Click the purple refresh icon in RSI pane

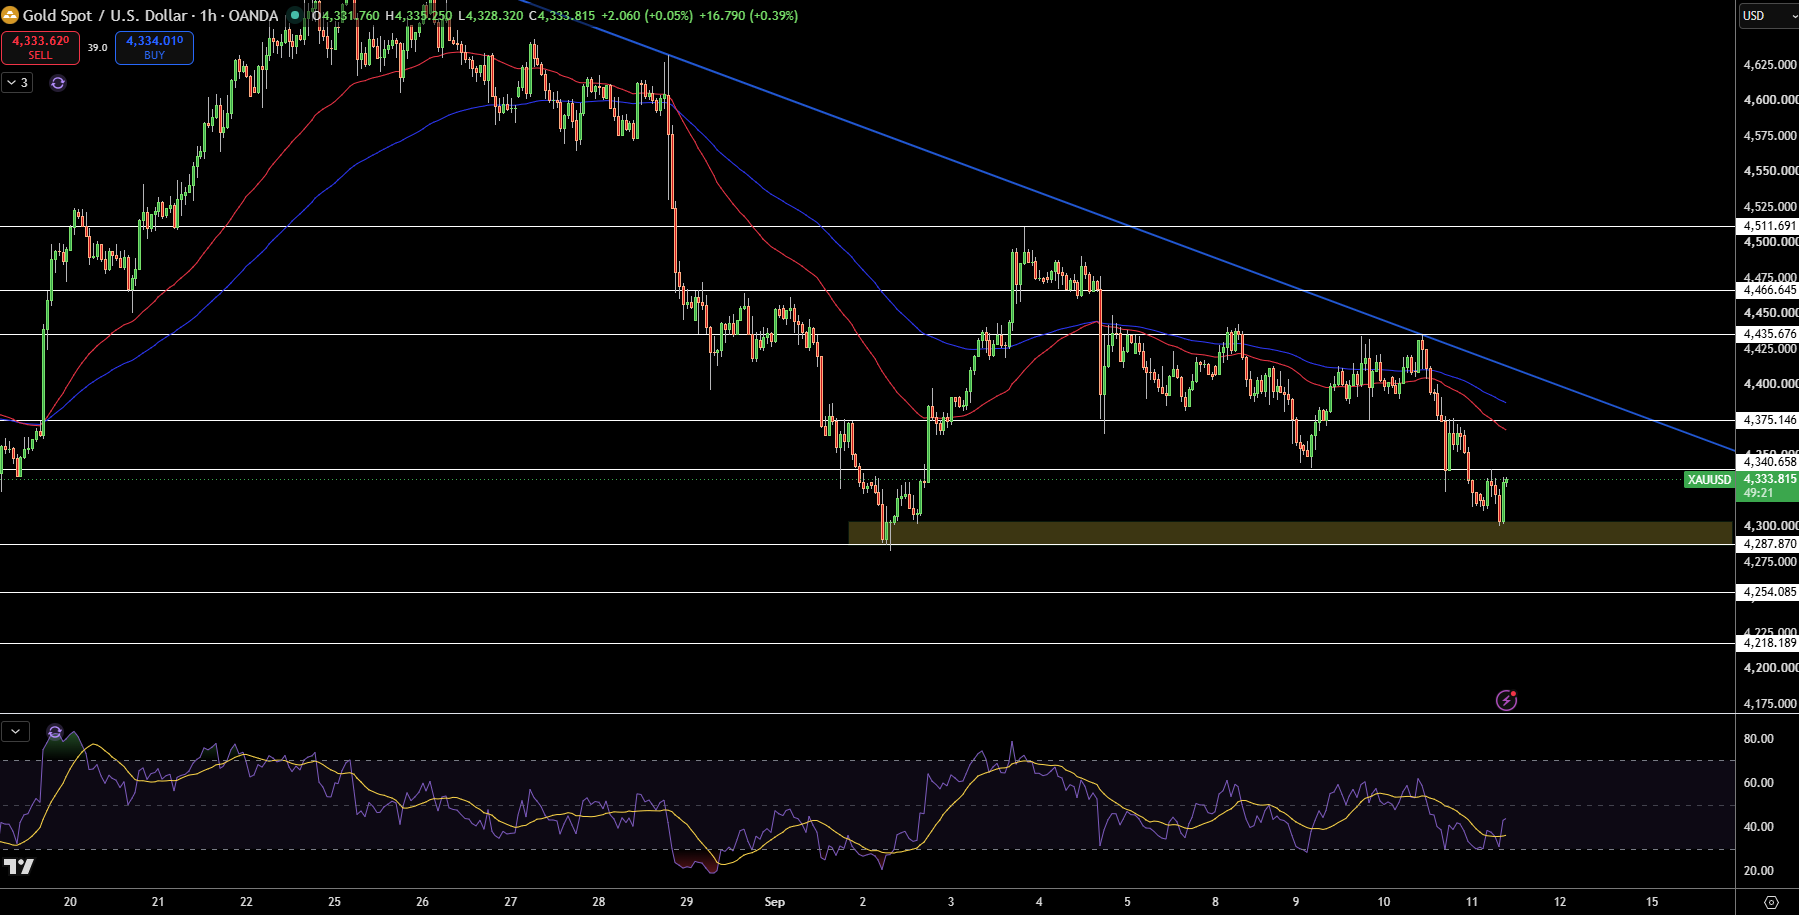click(x=55, y=732)
